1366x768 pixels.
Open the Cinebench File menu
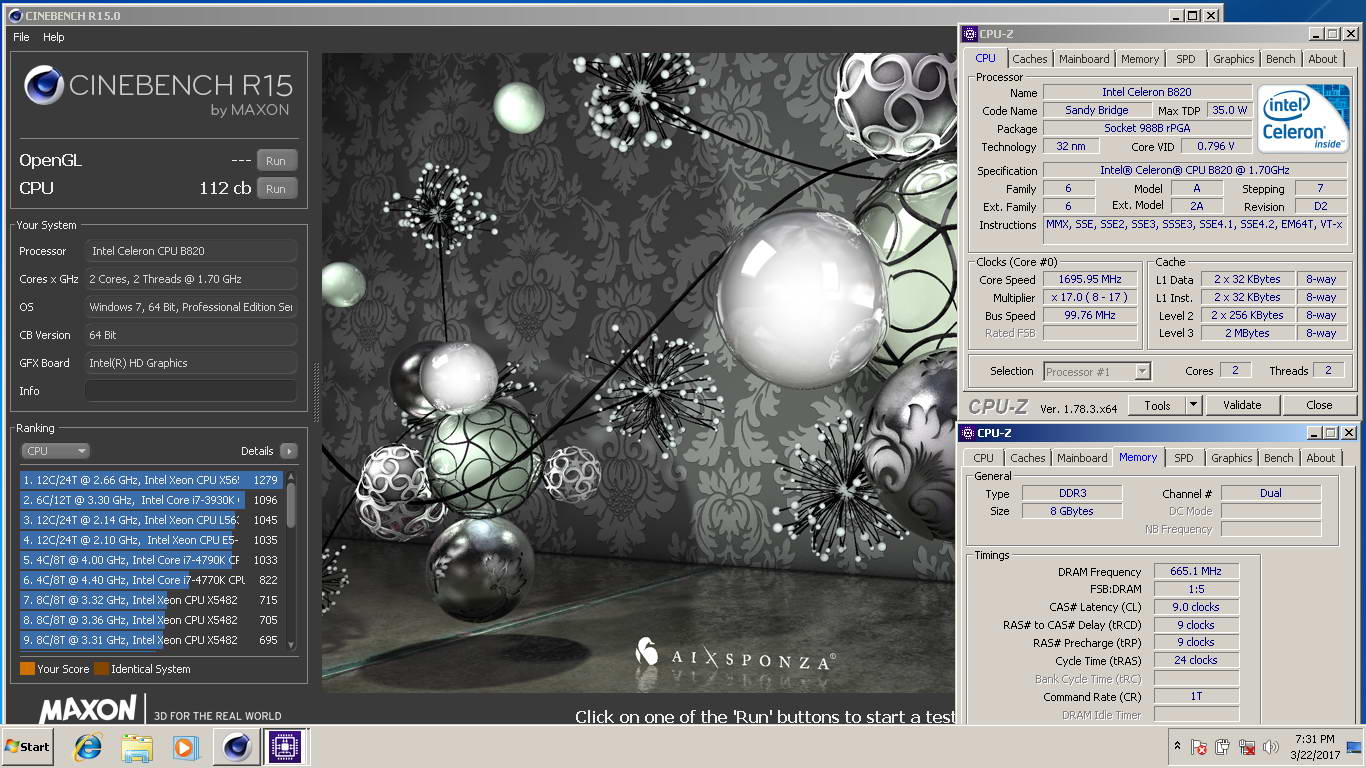point(21,37)
